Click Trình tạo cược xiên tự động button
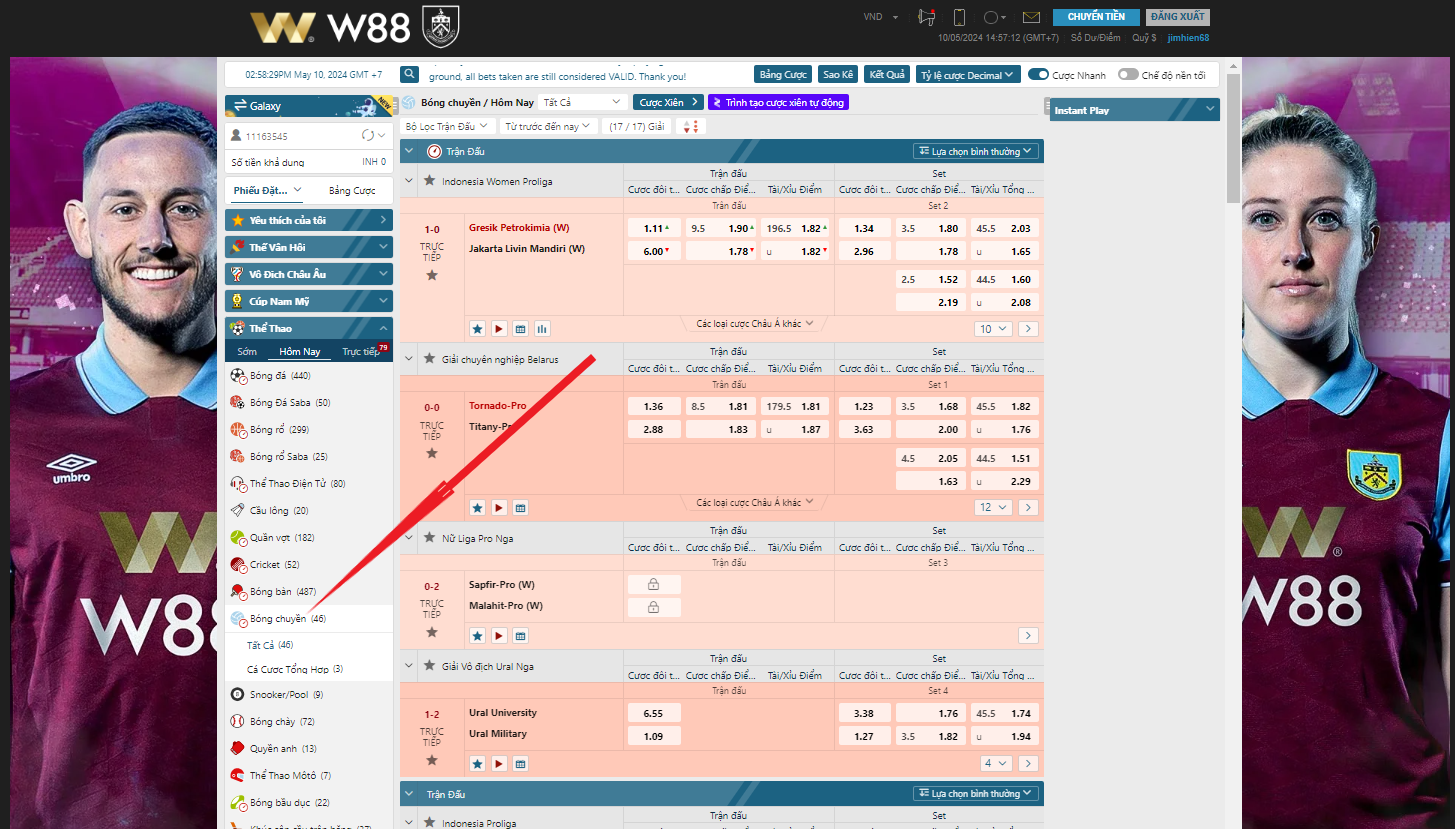 pyautogui.click(x=778, y=102)
